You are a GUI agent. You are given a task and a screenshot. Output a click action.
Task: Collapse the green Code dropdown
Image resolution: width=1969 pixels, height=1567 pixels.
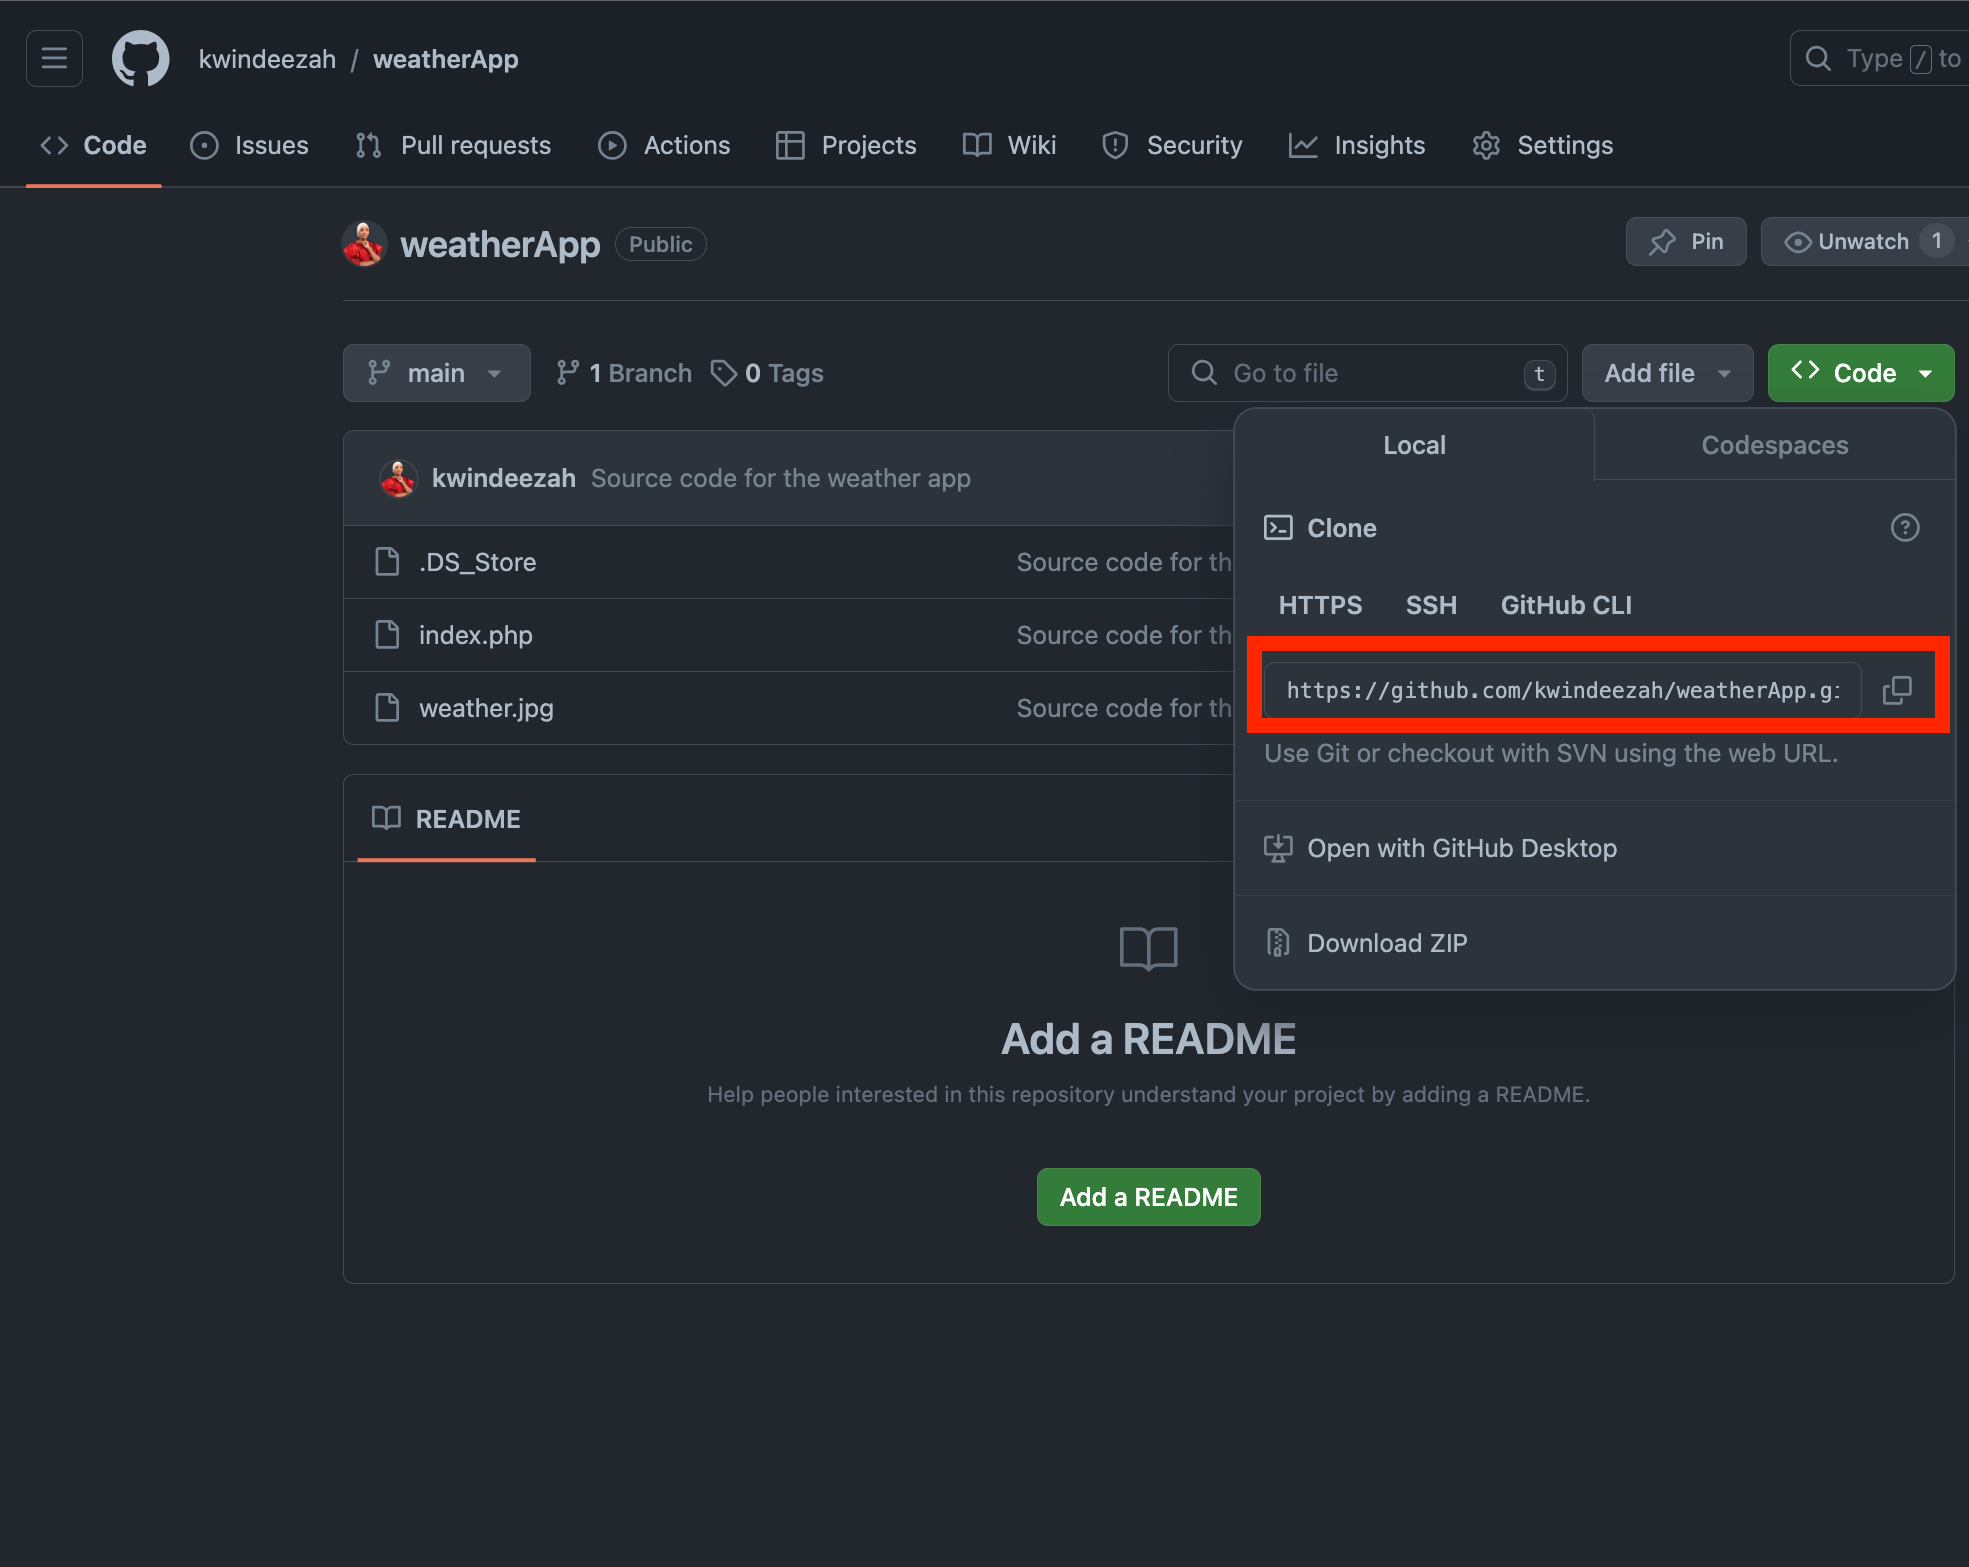pos(1860,373)
